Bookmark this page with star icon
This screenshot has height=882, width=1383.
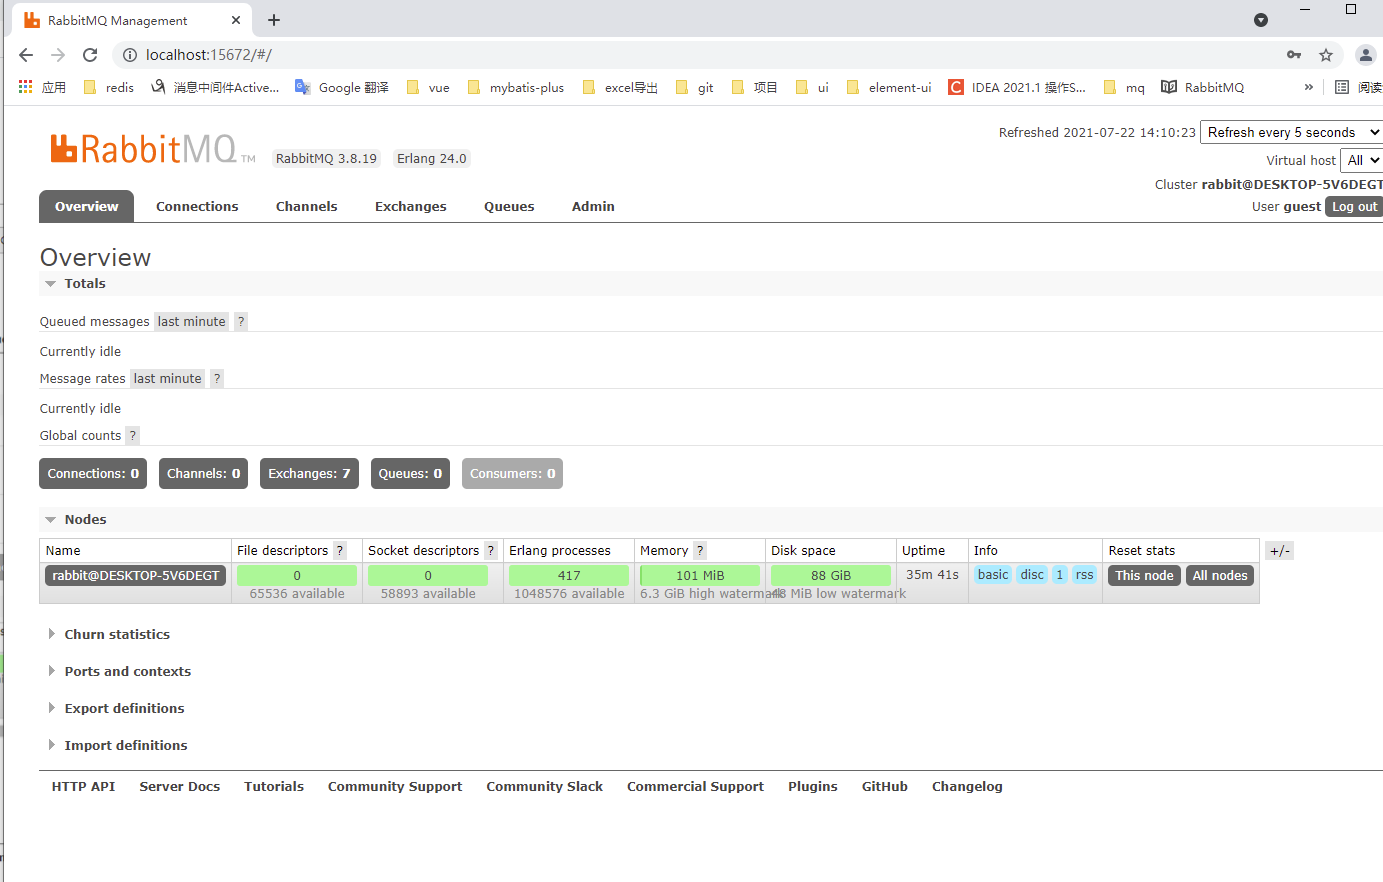tap(1326, 55)
